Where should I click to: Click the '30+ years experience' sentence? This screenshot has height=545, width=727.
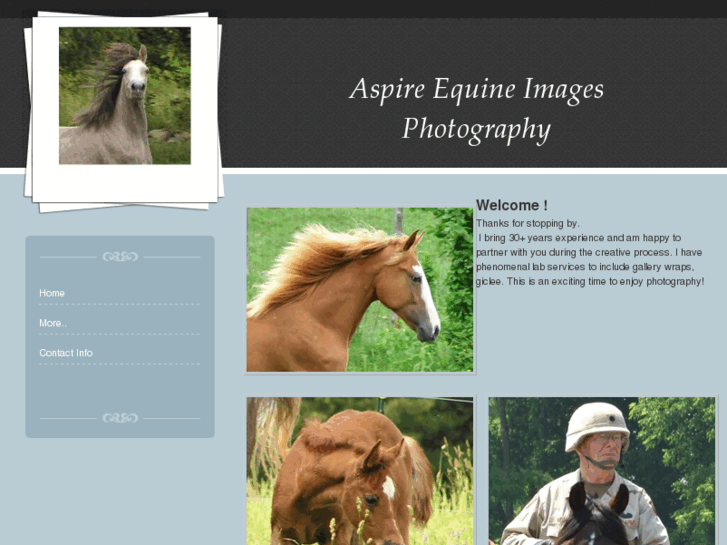point(580,238)
